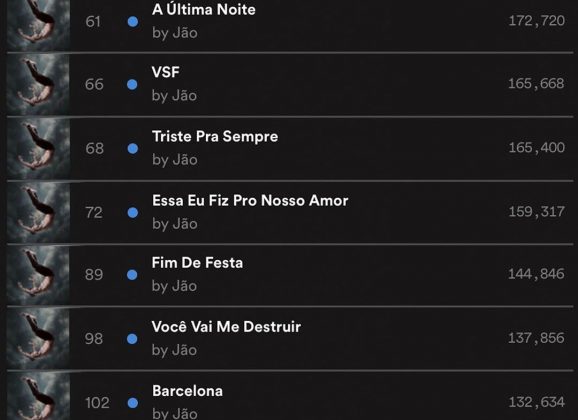The width and height of the screenshot is (578, 420).
Task: Click blue dot beside Essa Eu Fiz Pro Nosso Amor
Action: coord(133,213)
